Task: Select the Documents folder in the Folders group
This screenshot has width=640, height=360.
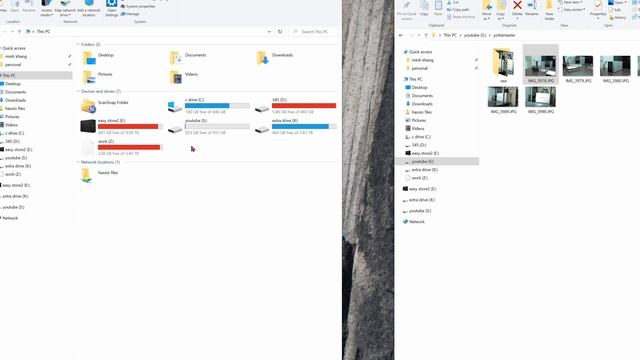Action: click(188, 58)
